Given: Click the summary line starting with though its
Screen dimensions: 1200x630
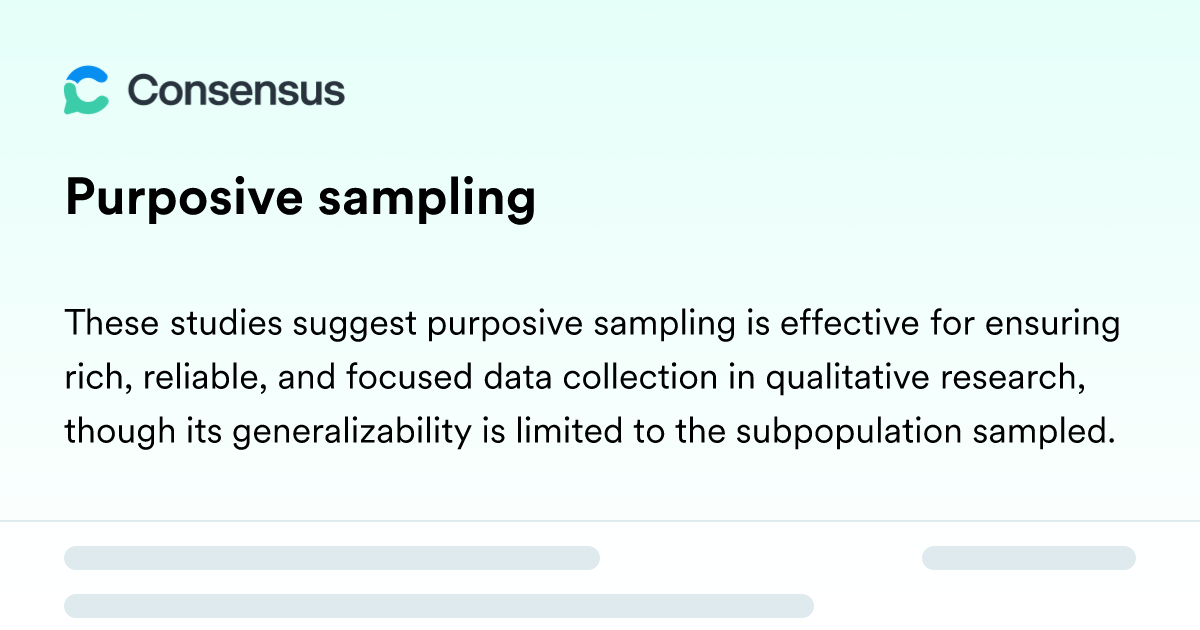Looking at the screenshot, I should coord(589,431).
